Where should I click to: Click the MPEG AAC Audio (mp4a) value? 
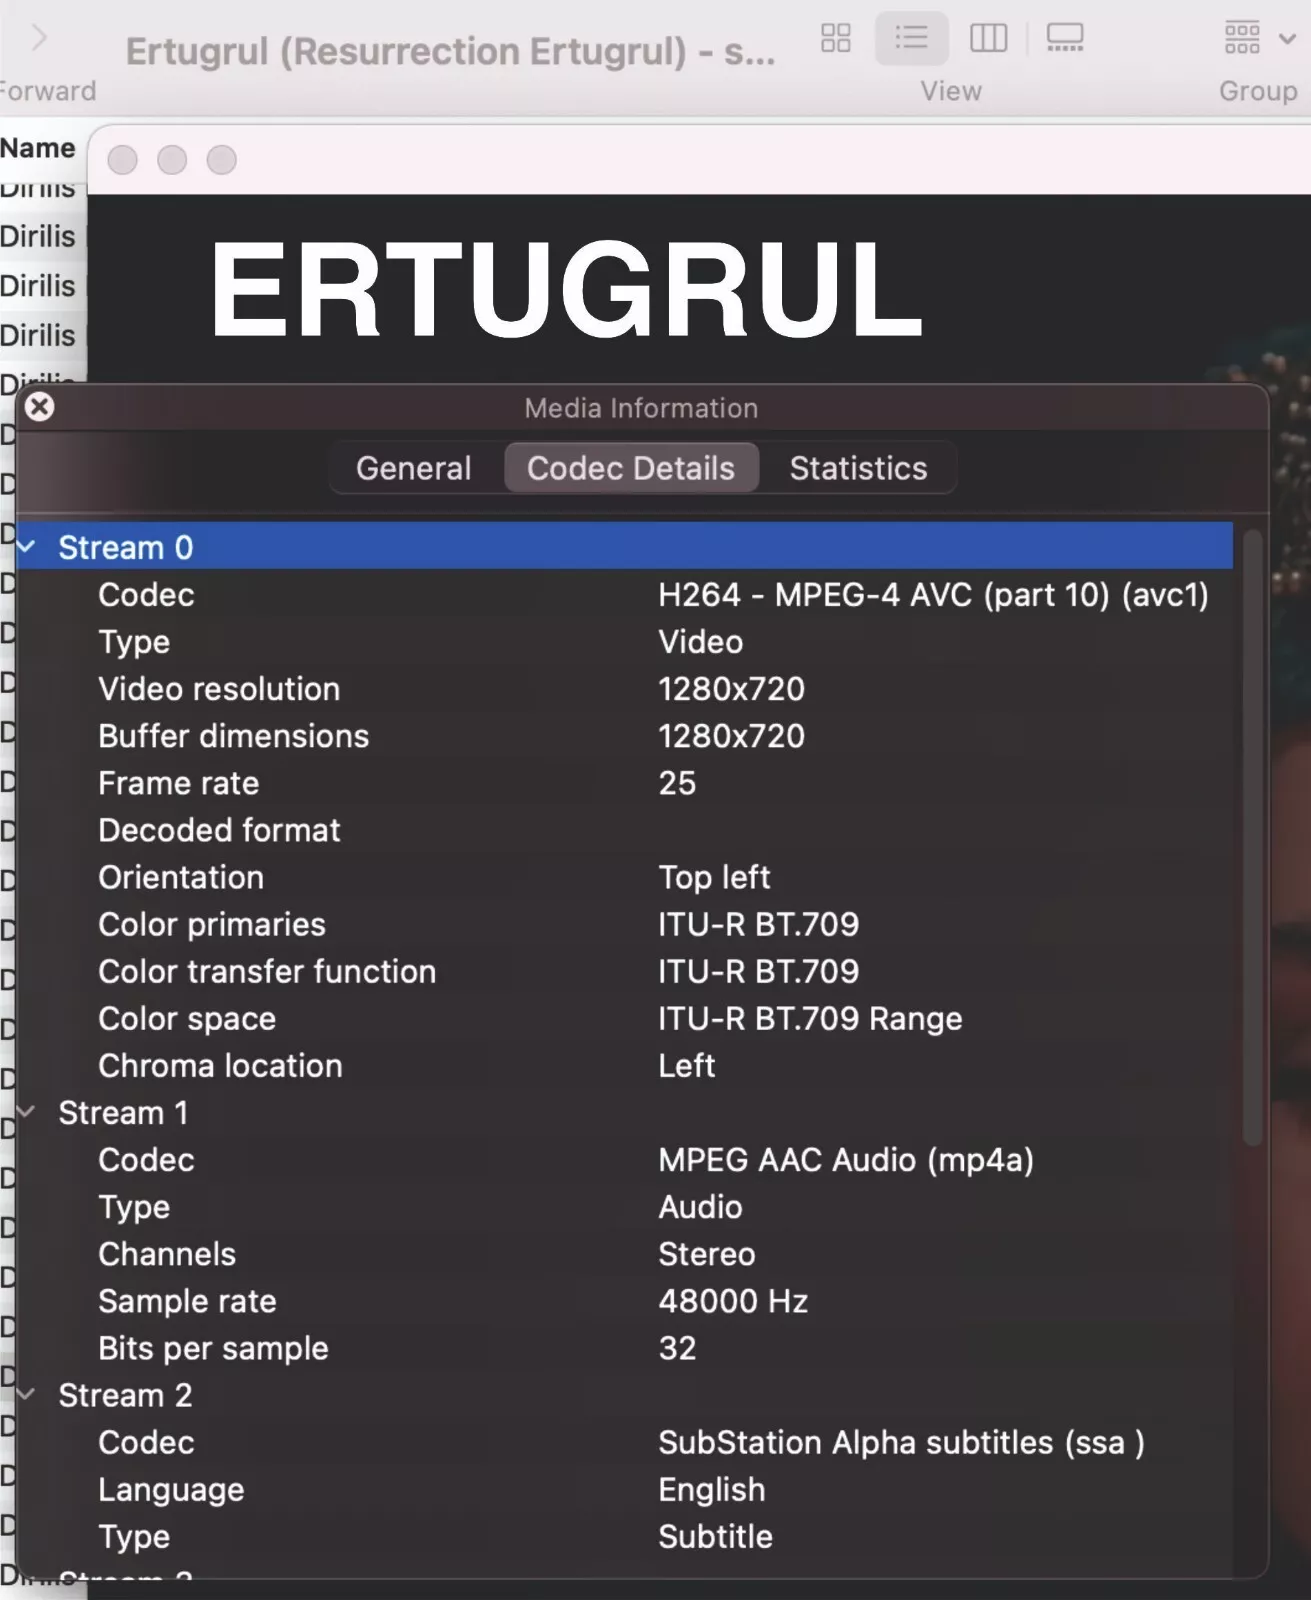click(x=846, y=1160)
